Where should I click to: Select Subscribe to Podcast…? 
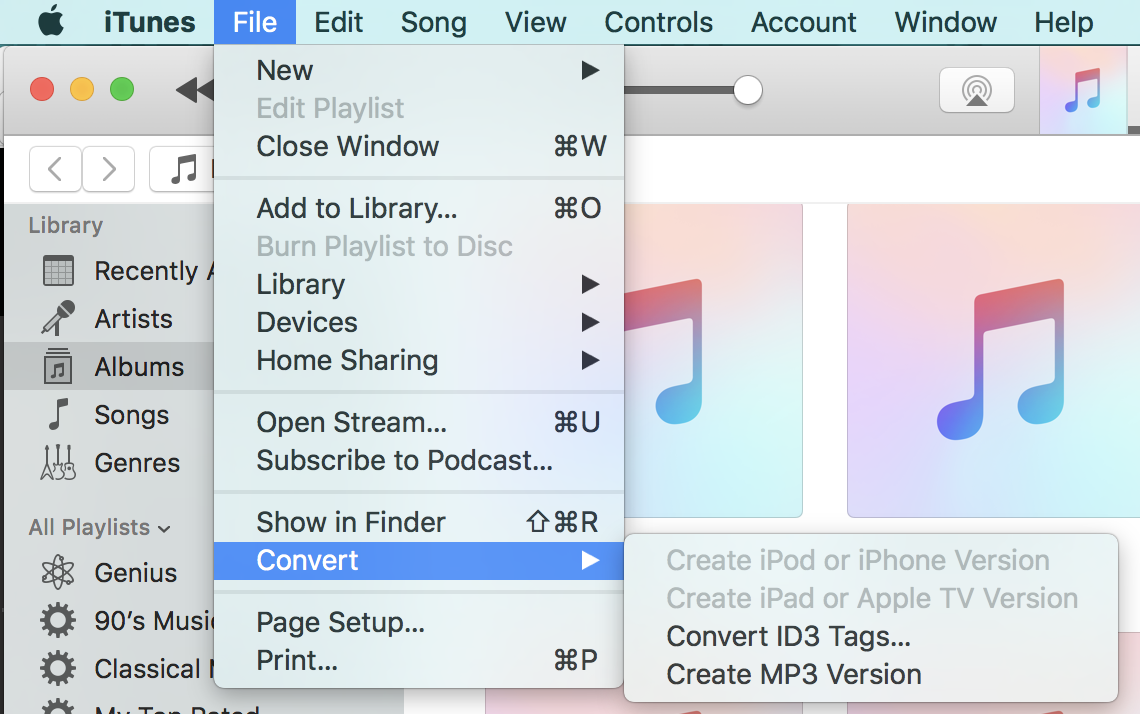point(419,460)
